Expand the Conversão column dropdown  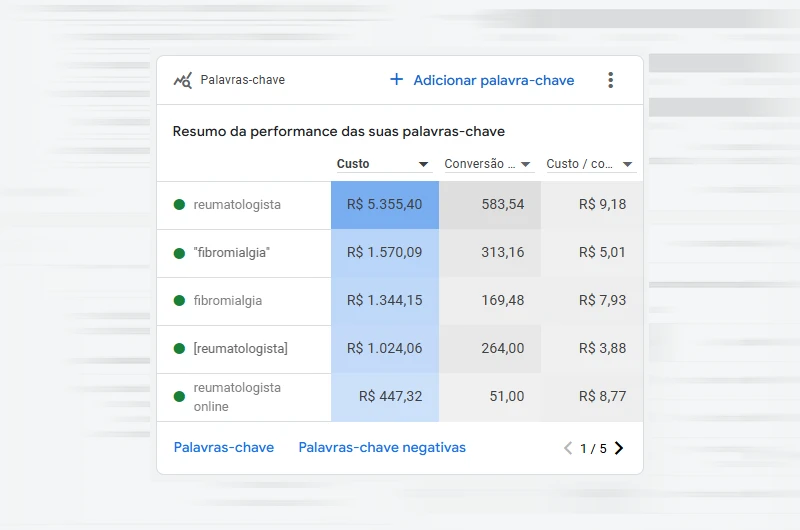[x=526, y=164]
